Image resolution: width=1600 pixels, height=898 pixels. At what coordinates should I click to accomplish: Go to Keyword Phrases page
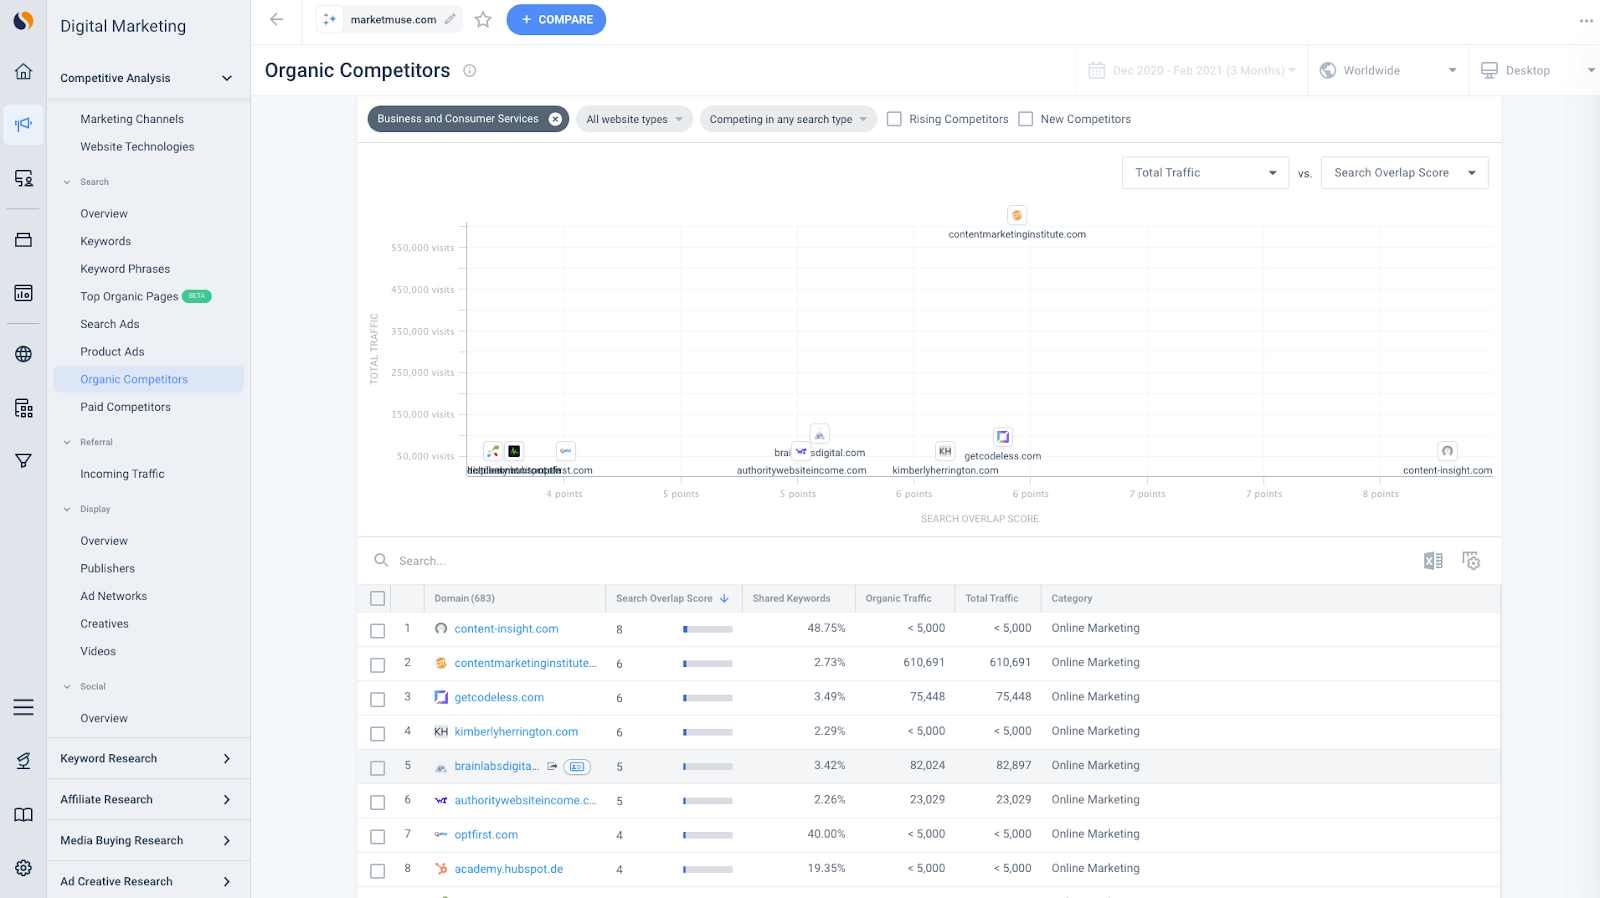point(125,269)
